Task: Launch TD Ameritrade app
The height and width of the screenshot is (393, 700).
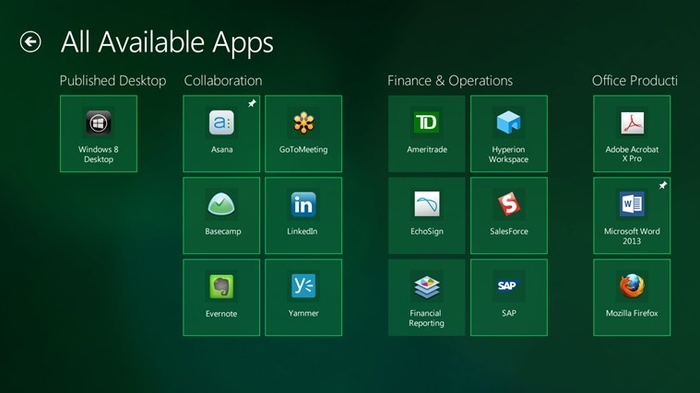Action: tap(426, 134)
